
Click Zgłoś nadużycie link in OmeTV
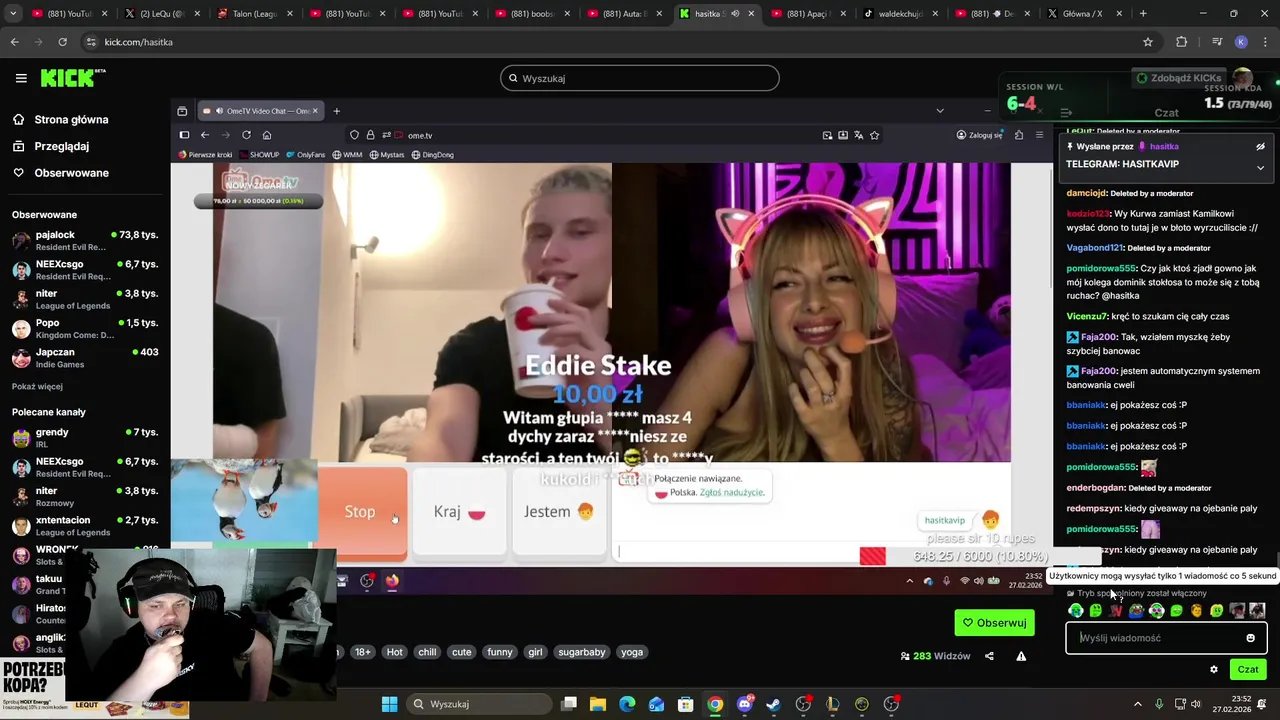pyautogui.click(x=732, y=493)
